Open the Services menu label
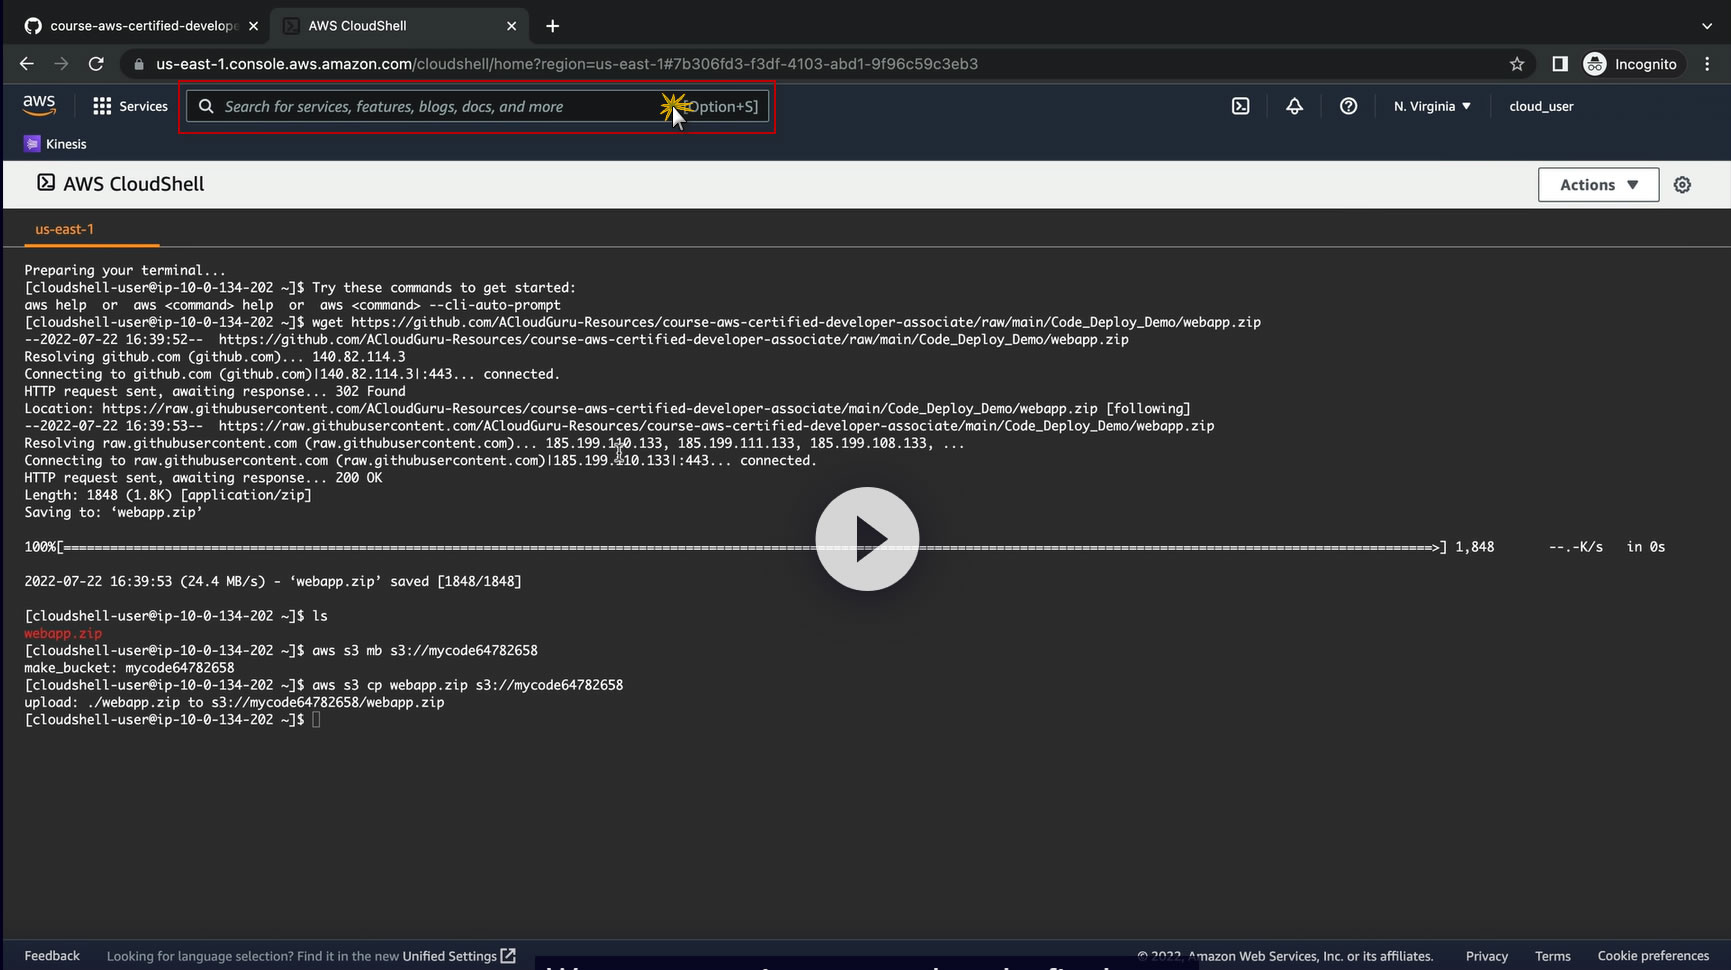1731x970 pixels. click(143, 106)
